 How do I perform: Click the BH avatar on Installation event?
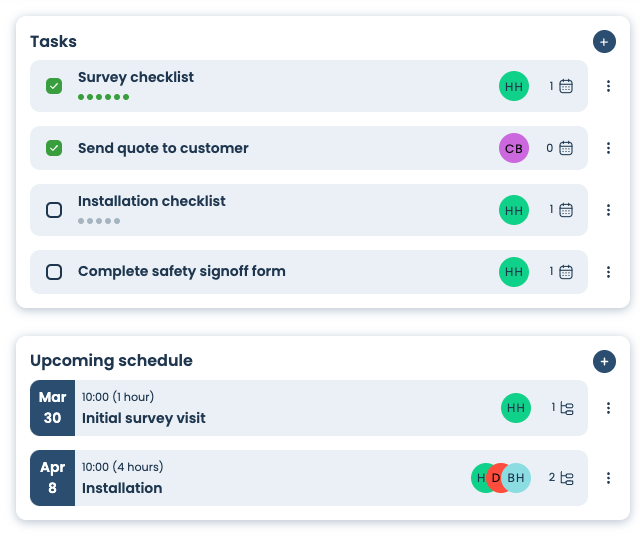(x=518, y=478)
